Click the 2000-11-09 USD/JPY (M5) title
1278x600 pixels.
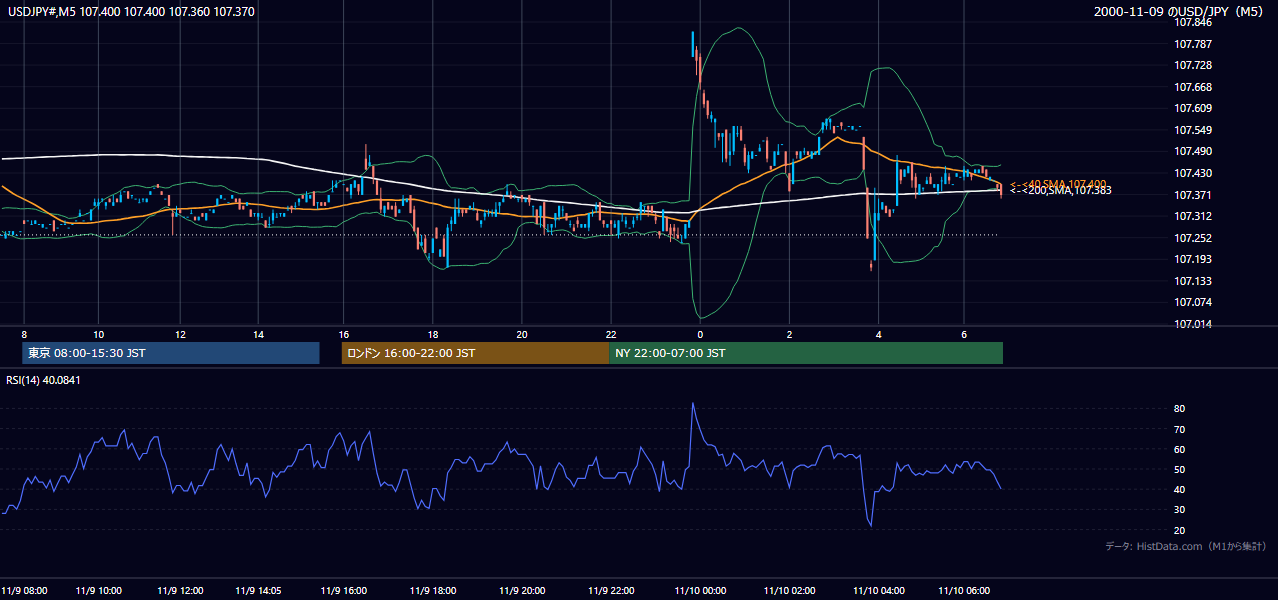point(1180,11)
